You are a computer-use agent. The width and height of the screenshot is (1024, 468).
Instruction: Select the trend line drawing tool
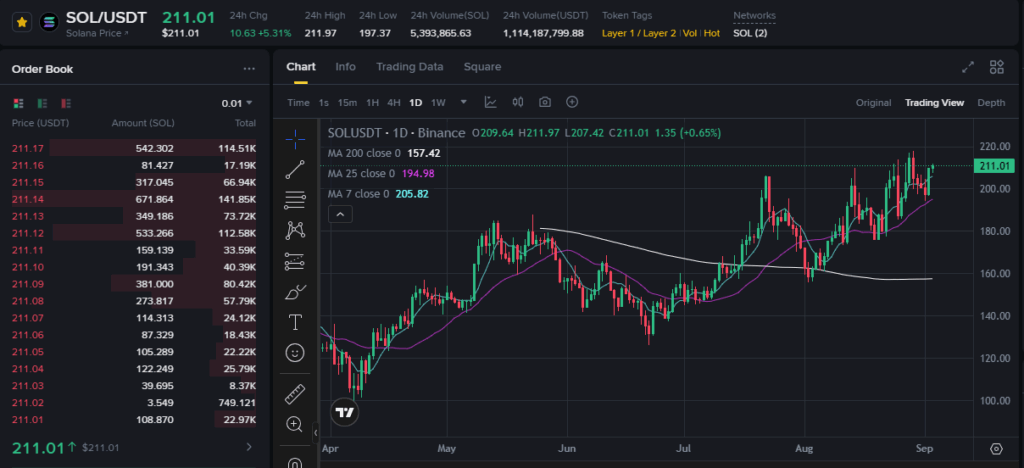click(295, 170)
